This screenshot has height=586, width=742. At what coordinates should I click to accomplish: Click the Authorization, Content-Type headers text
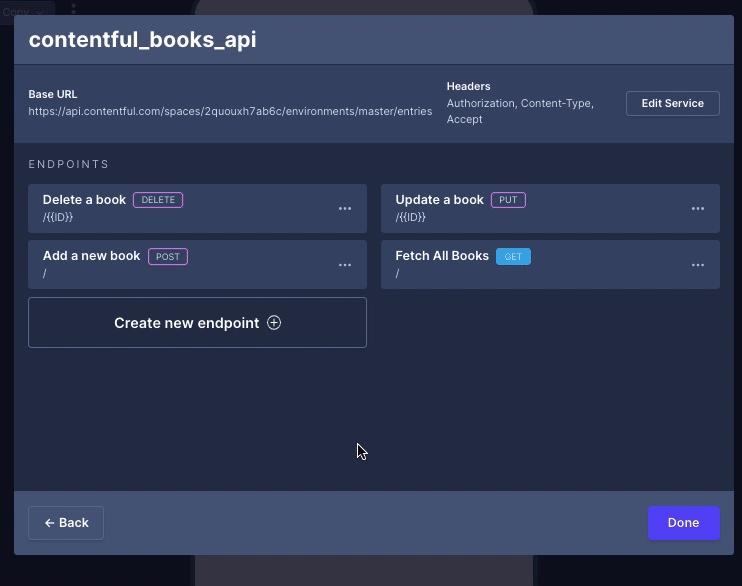[x=520, y=111]
